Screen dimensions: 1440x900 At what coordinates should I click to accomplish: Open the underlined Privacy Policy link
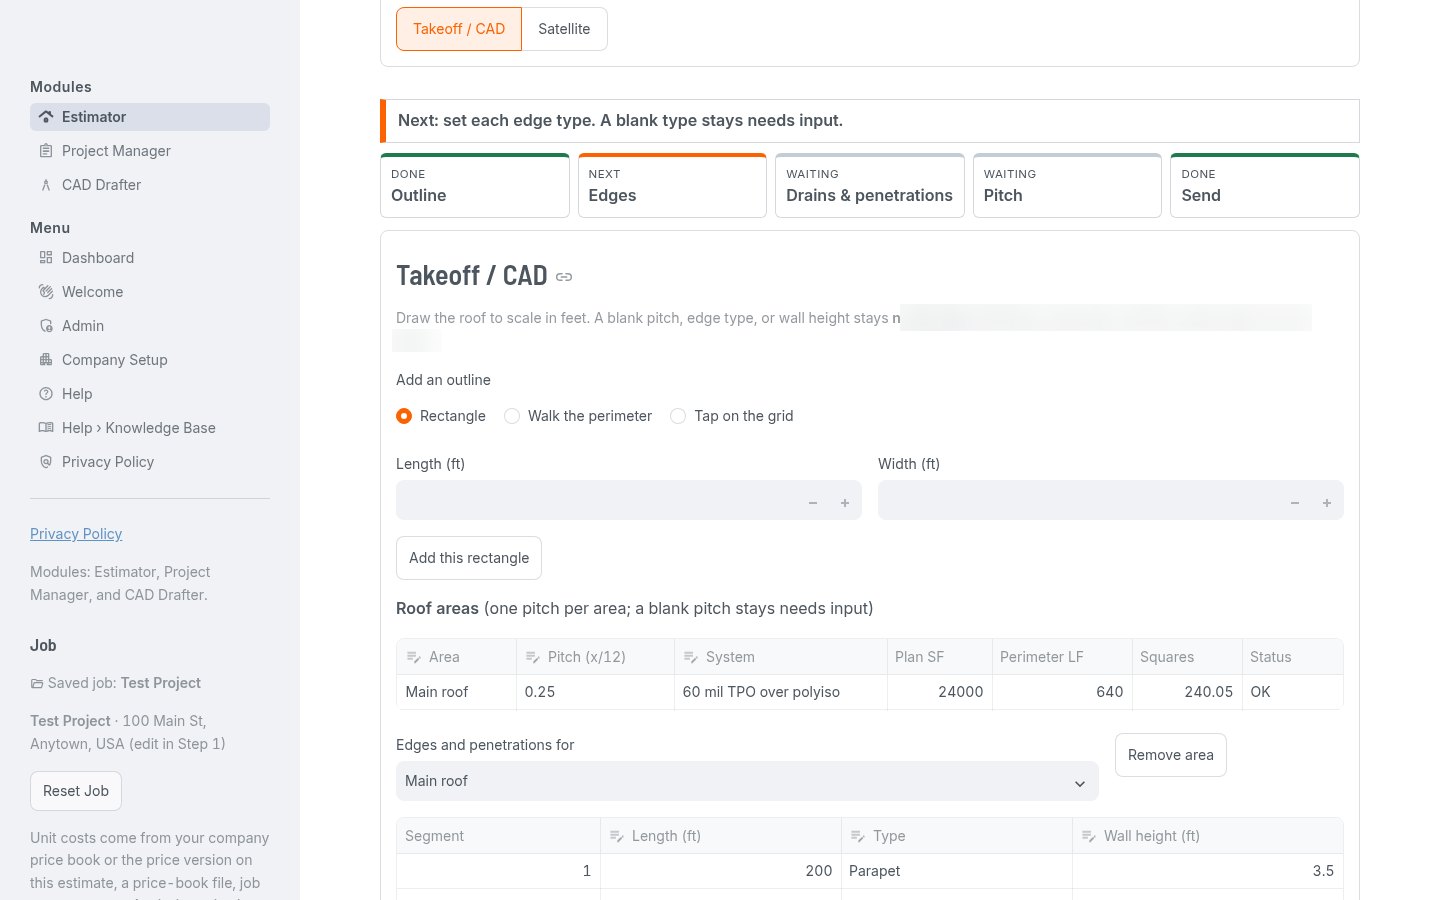tap(76, 534)
